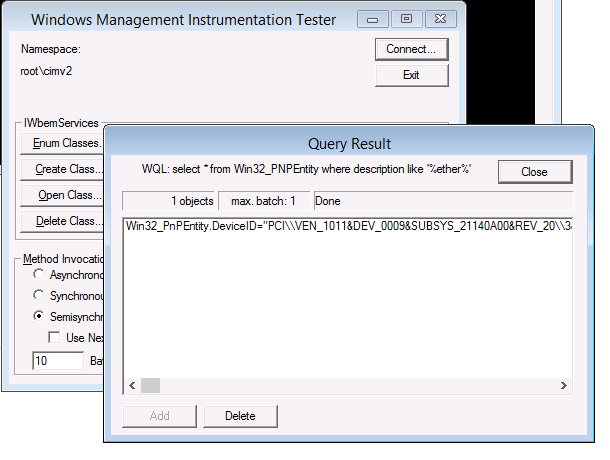Select the Semisynchronous radio option
This screenshot has height=460, width=610.
coord(38,316)
